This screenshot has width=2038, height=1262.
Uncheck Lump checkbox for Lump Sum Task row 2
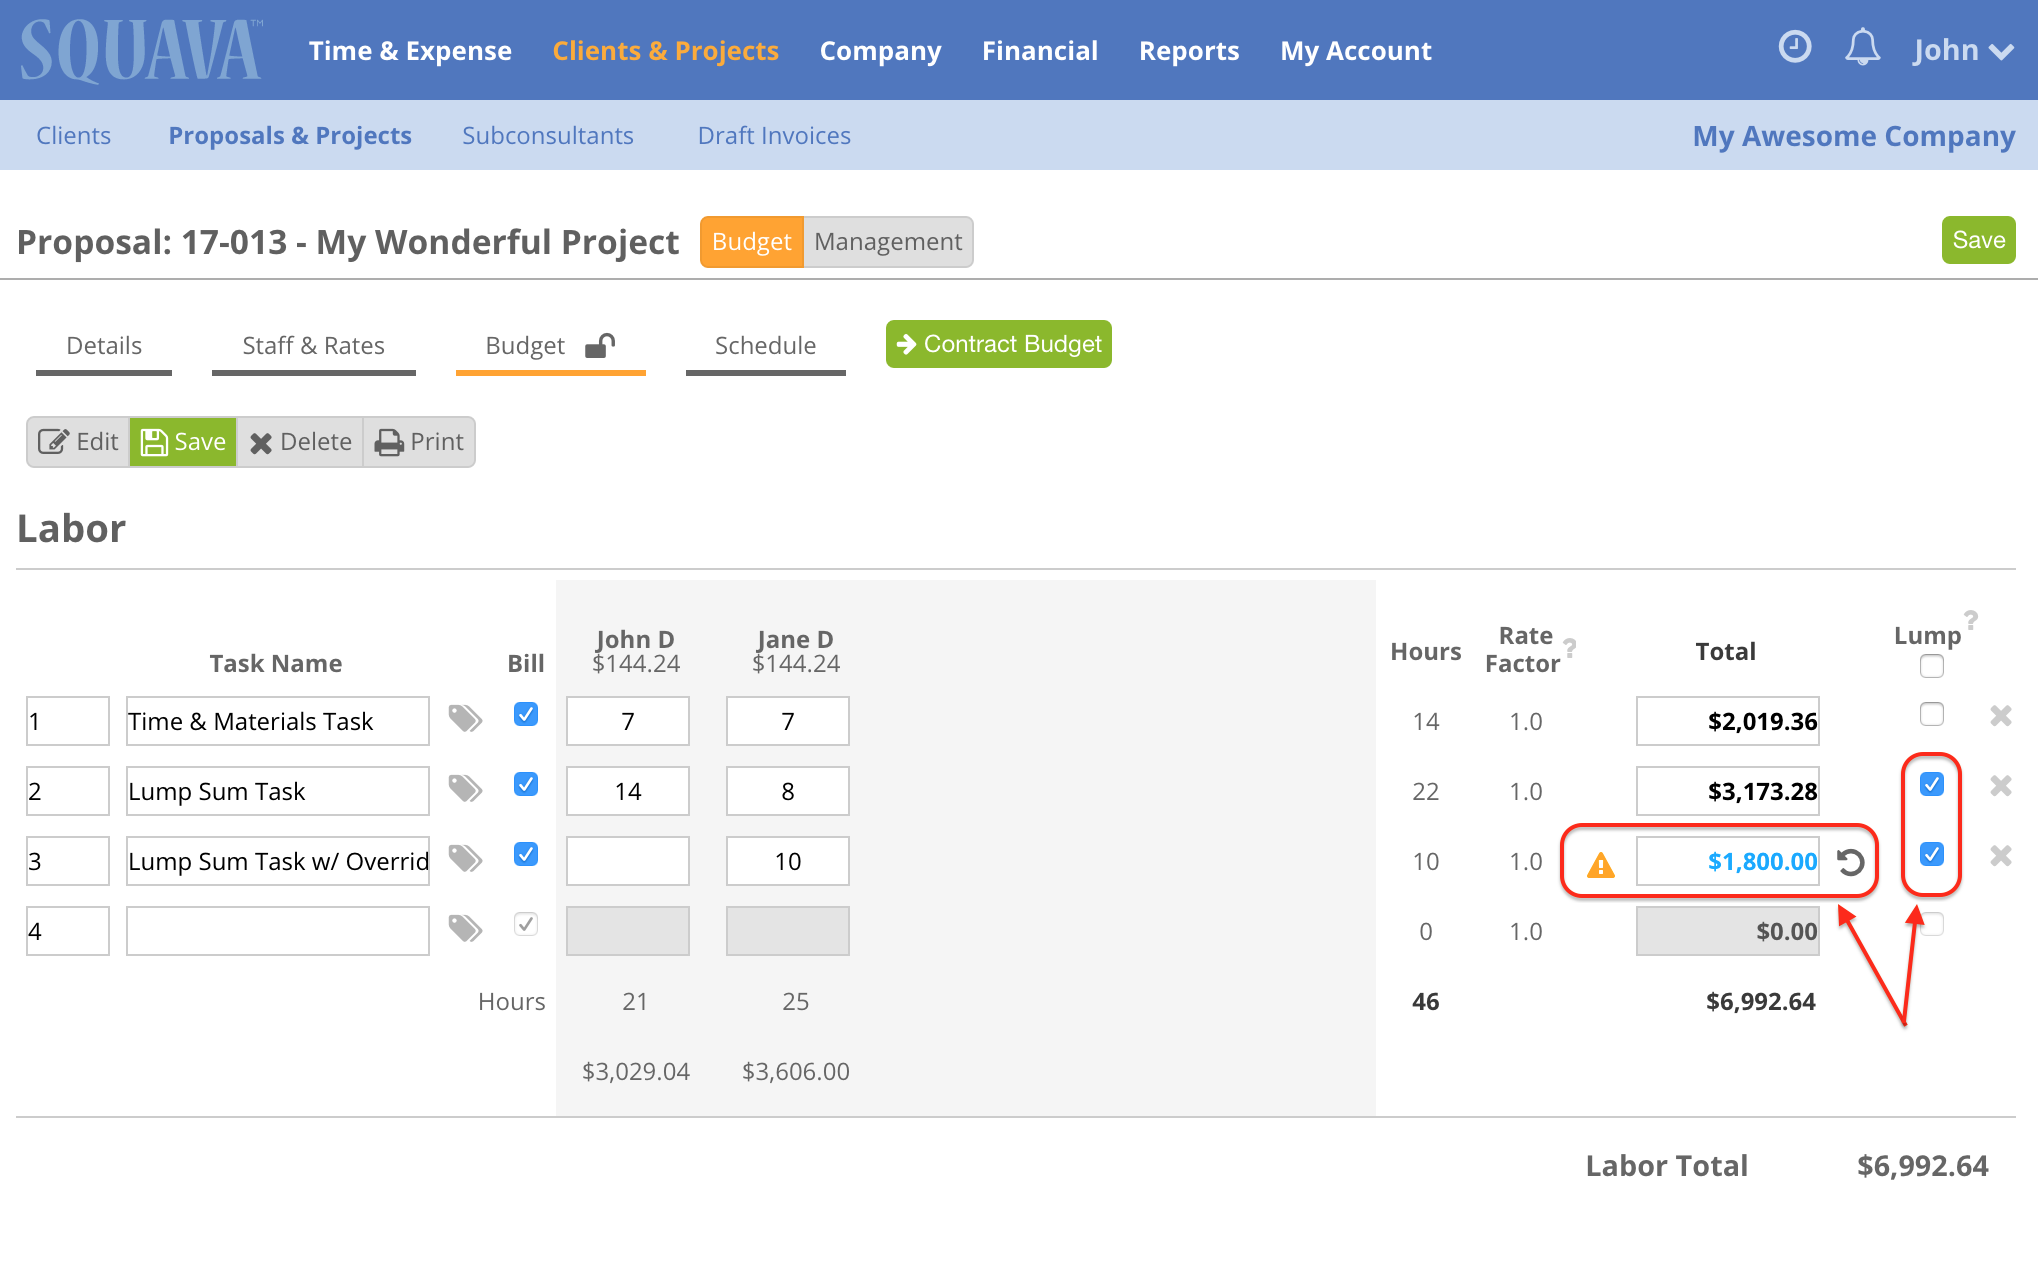pyautogui.click(x=1932, y=784)
